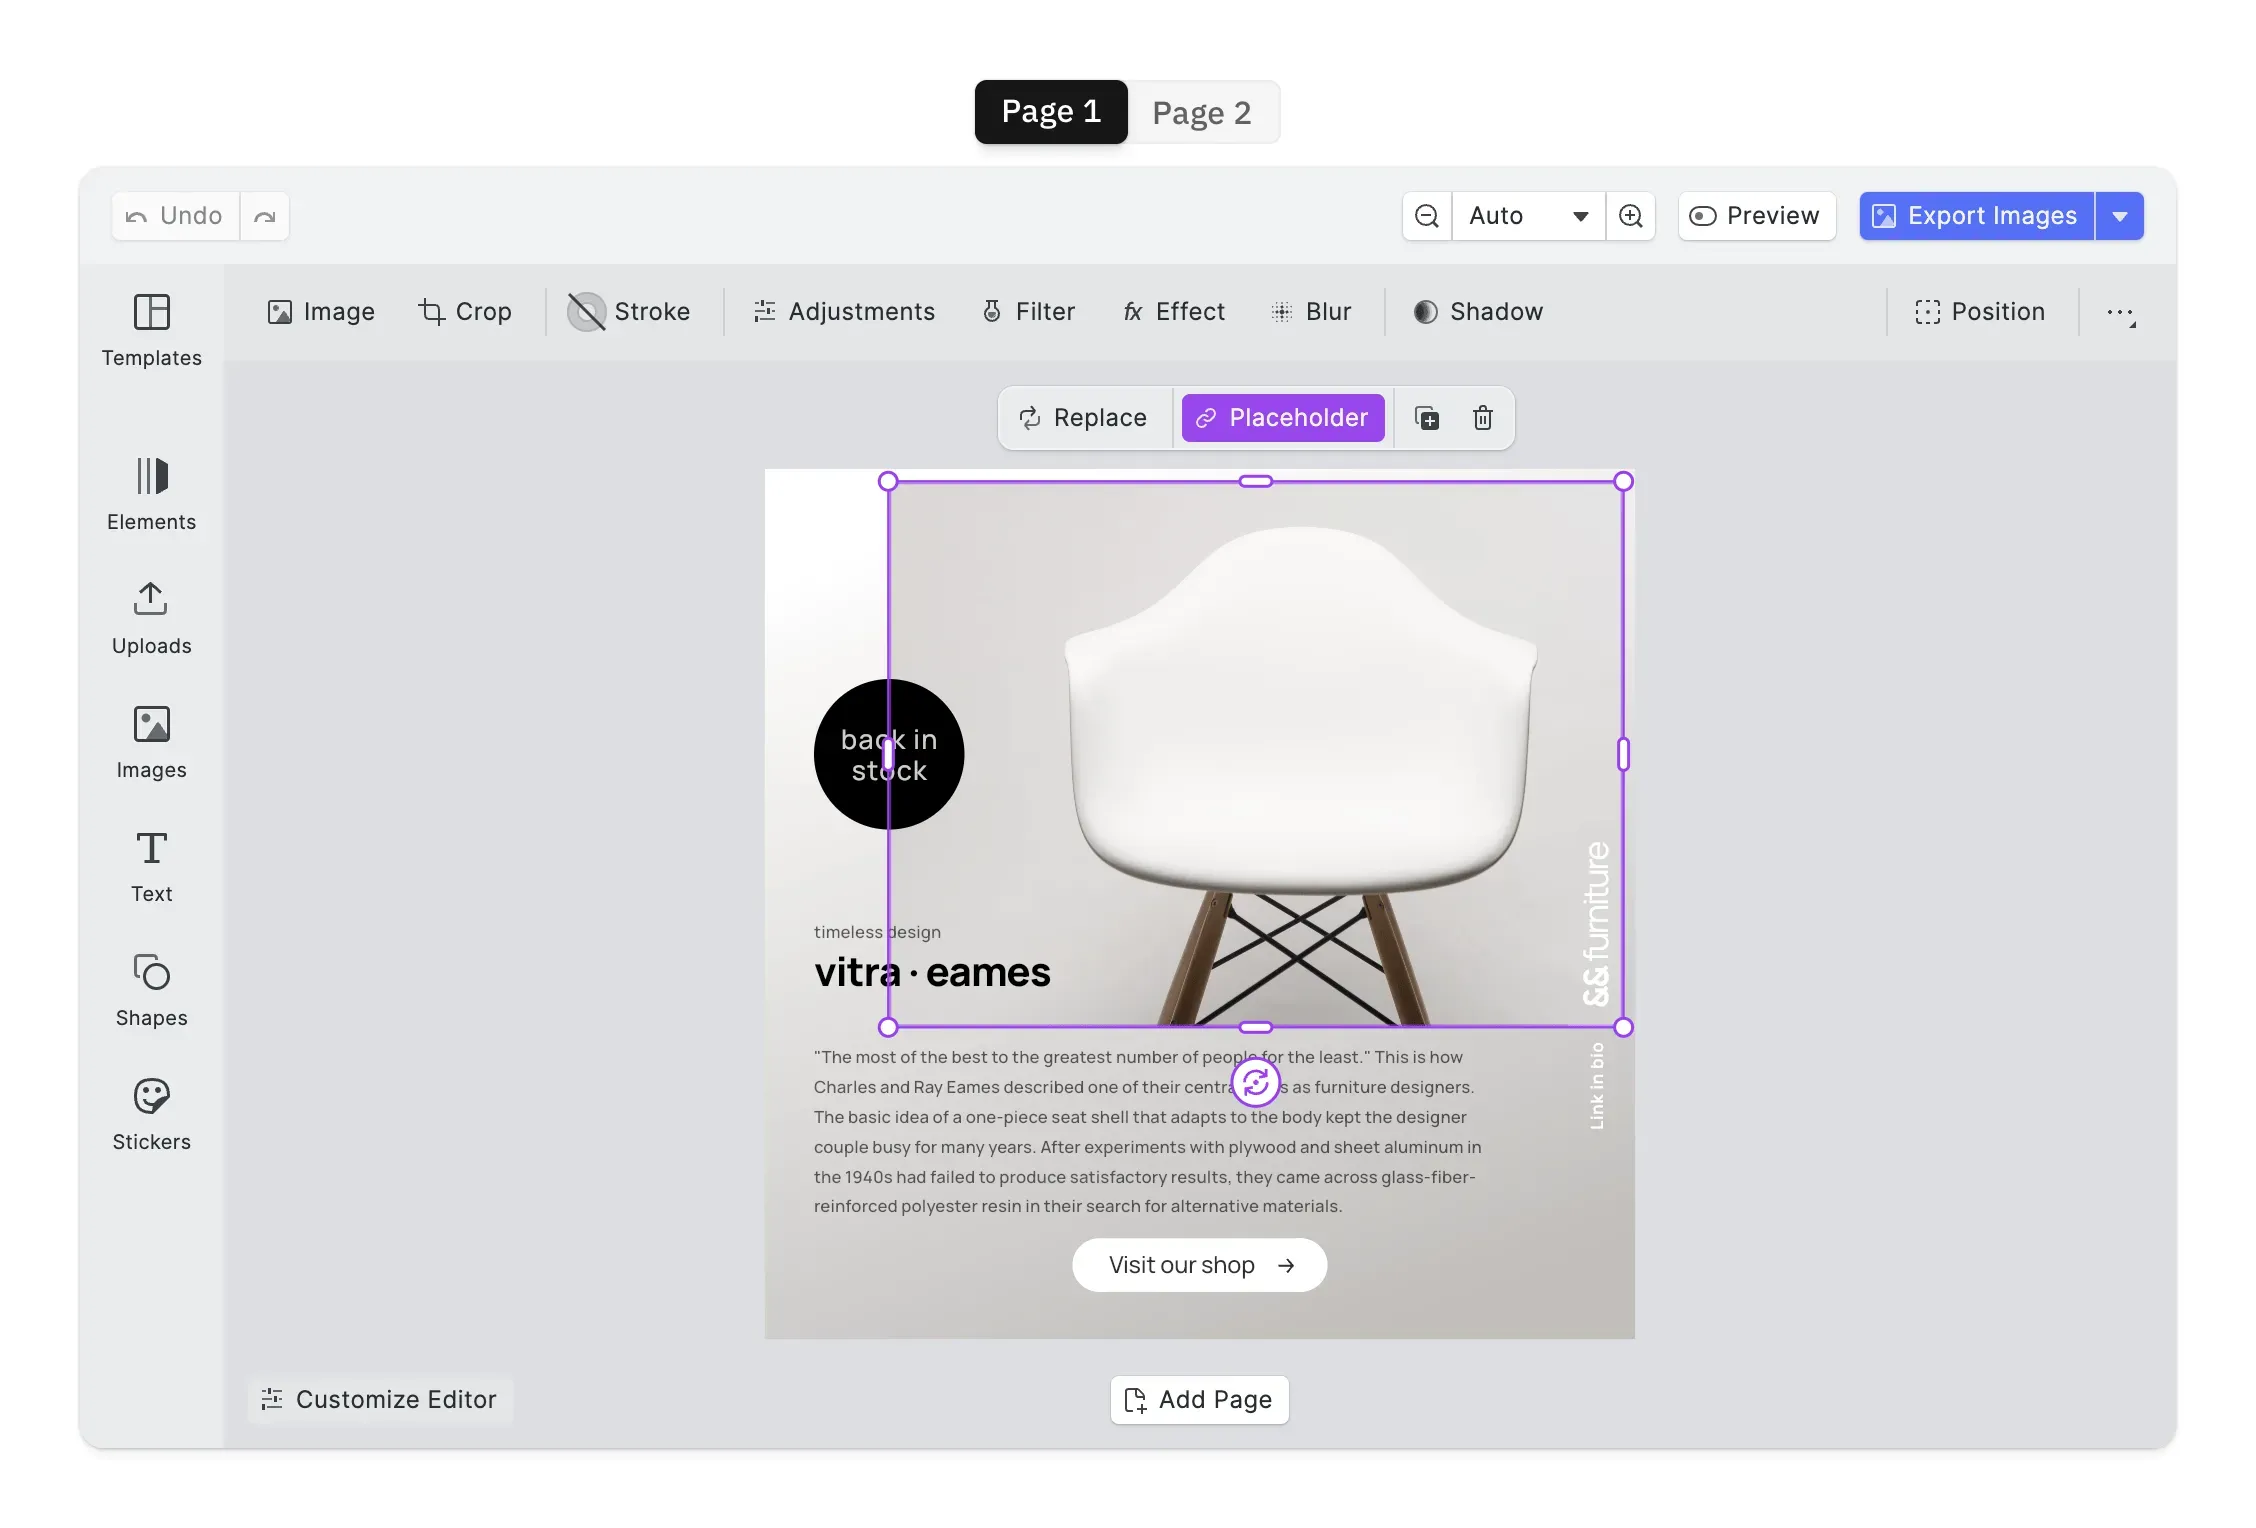This screenshot has height=1528, width=2256.
Task: Switch to the Page 1 tab
Action: [x=1051, y=112]
